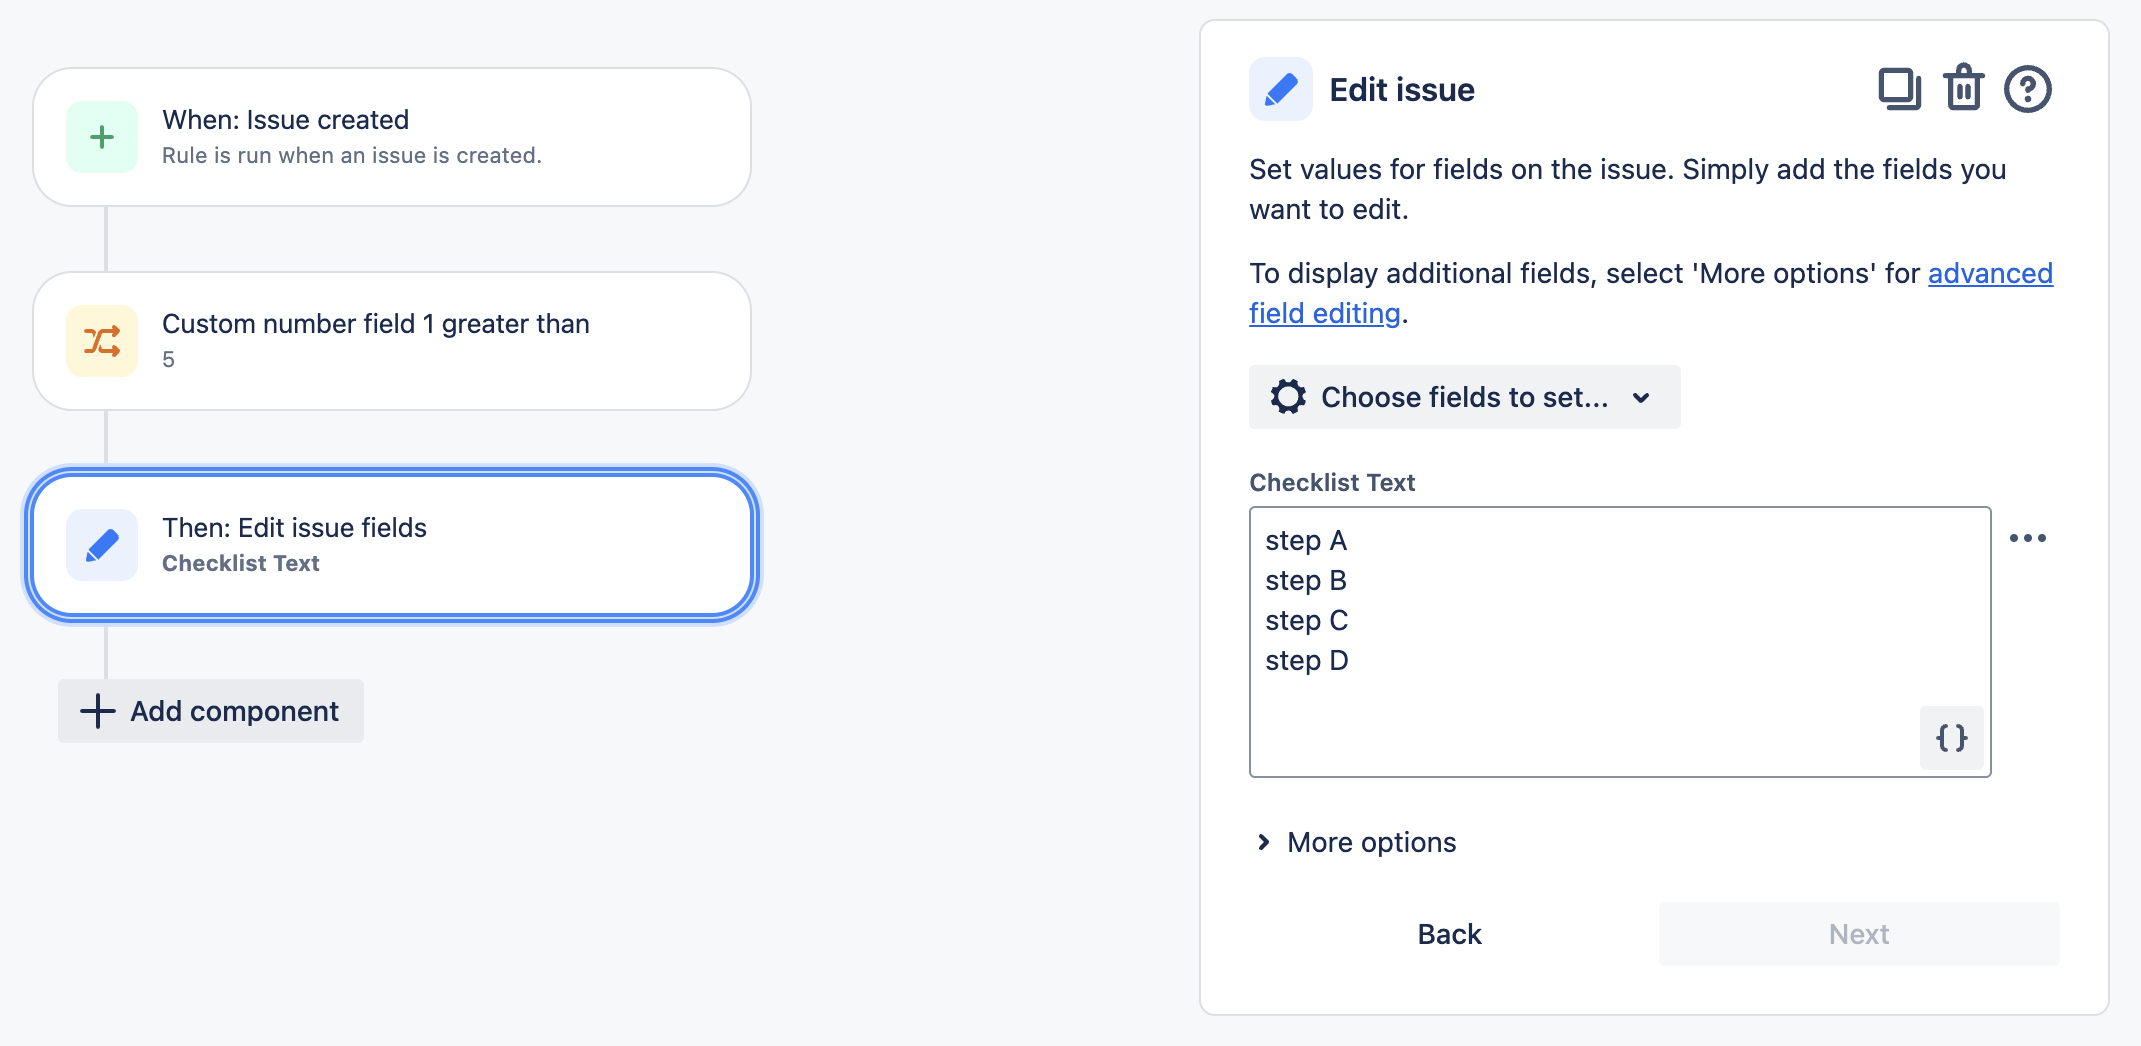Click Add component
The image size is (2141, 1046).
click(211, 711)
